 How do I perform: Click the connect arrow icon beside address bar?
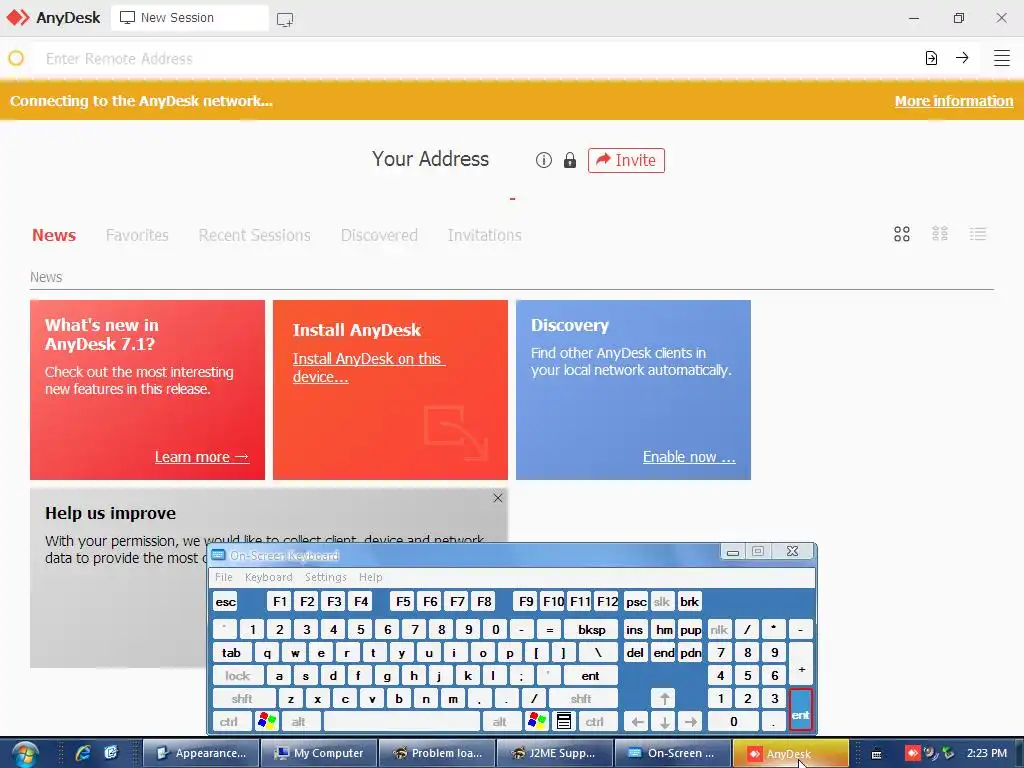tap(962, 58)
